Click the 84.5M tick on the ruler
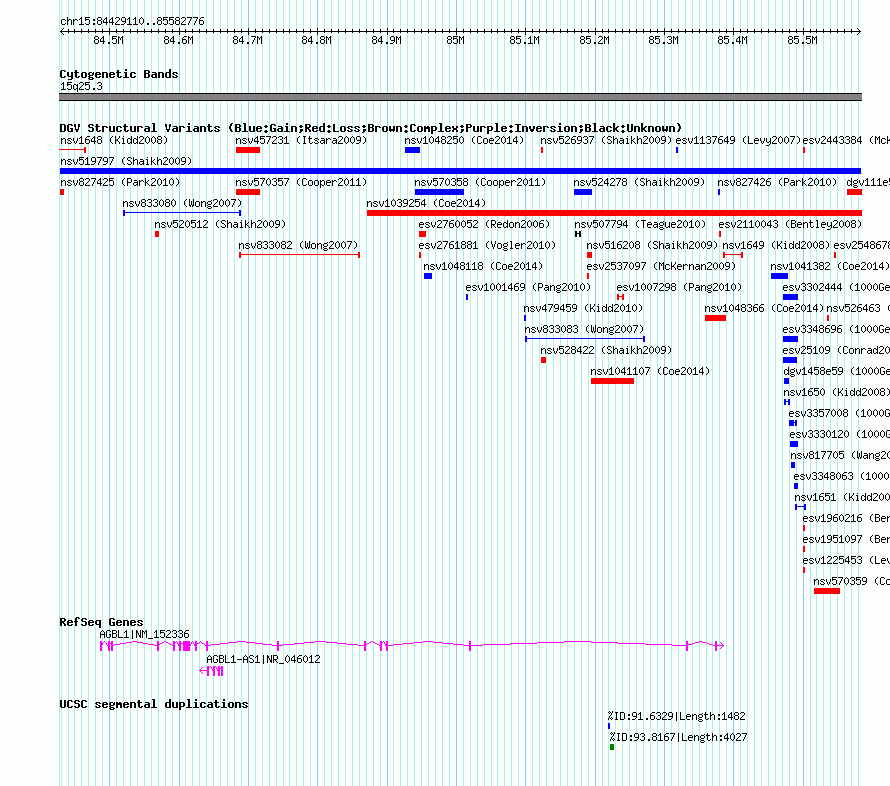Image resolution: width=890 pixels, height=786 pixels. (108, 40)
